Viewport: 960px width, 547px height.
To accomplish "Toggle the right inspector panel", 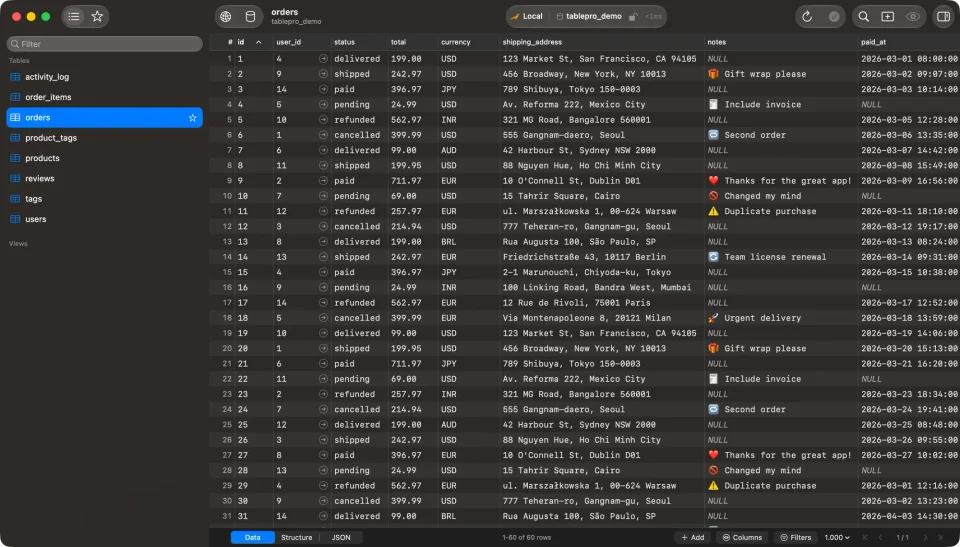I will pyautogui.click(x=944, y=17).
